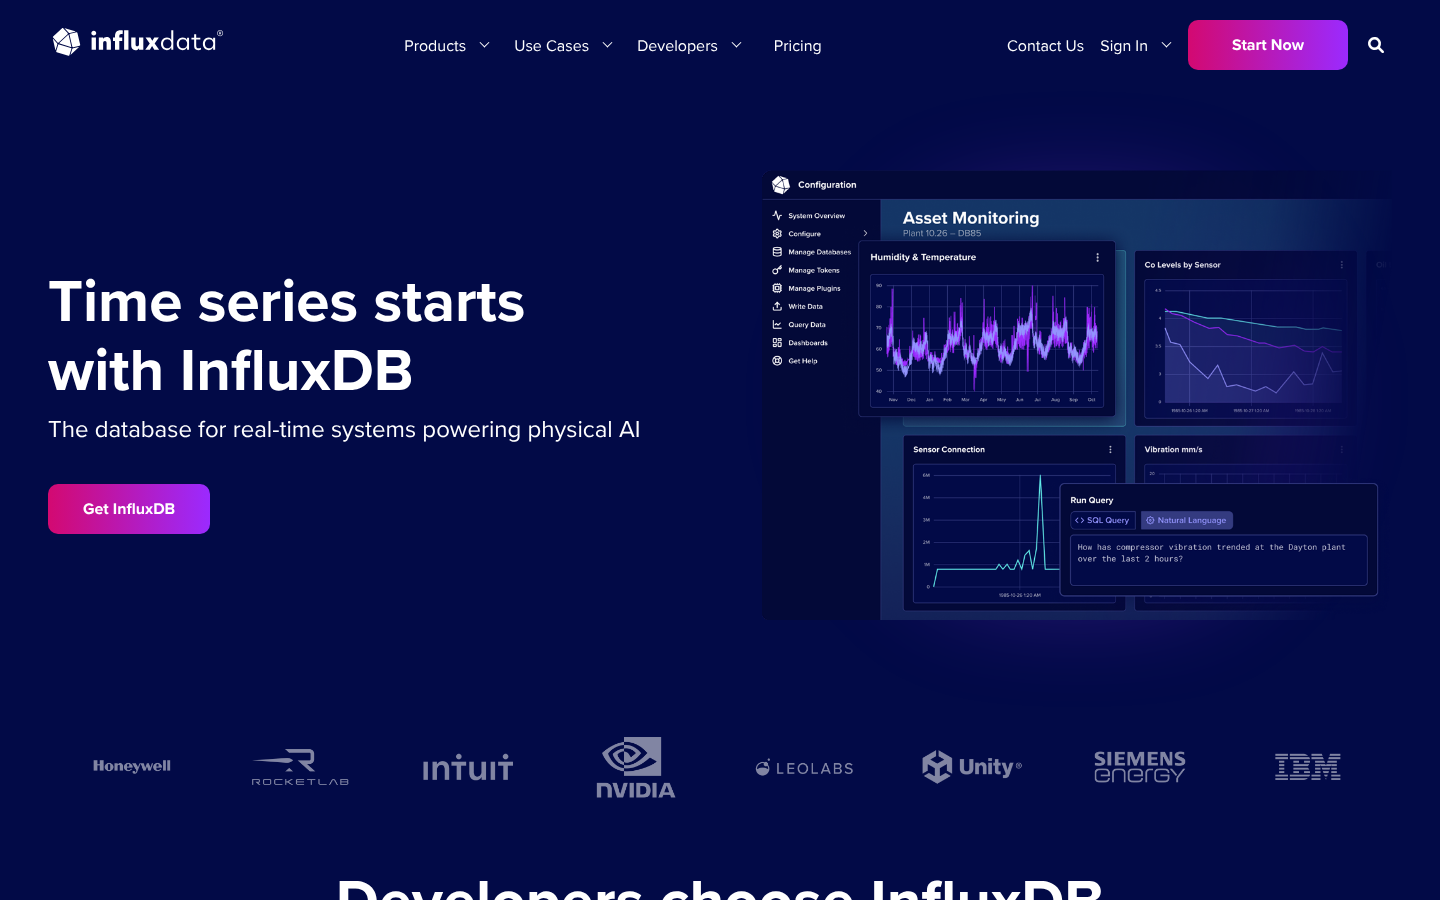Image resolution: width=1440 pixels, height=900 pixels.
Task: Click the Configure gear icon in sidebar
Action: click(777, 233)
